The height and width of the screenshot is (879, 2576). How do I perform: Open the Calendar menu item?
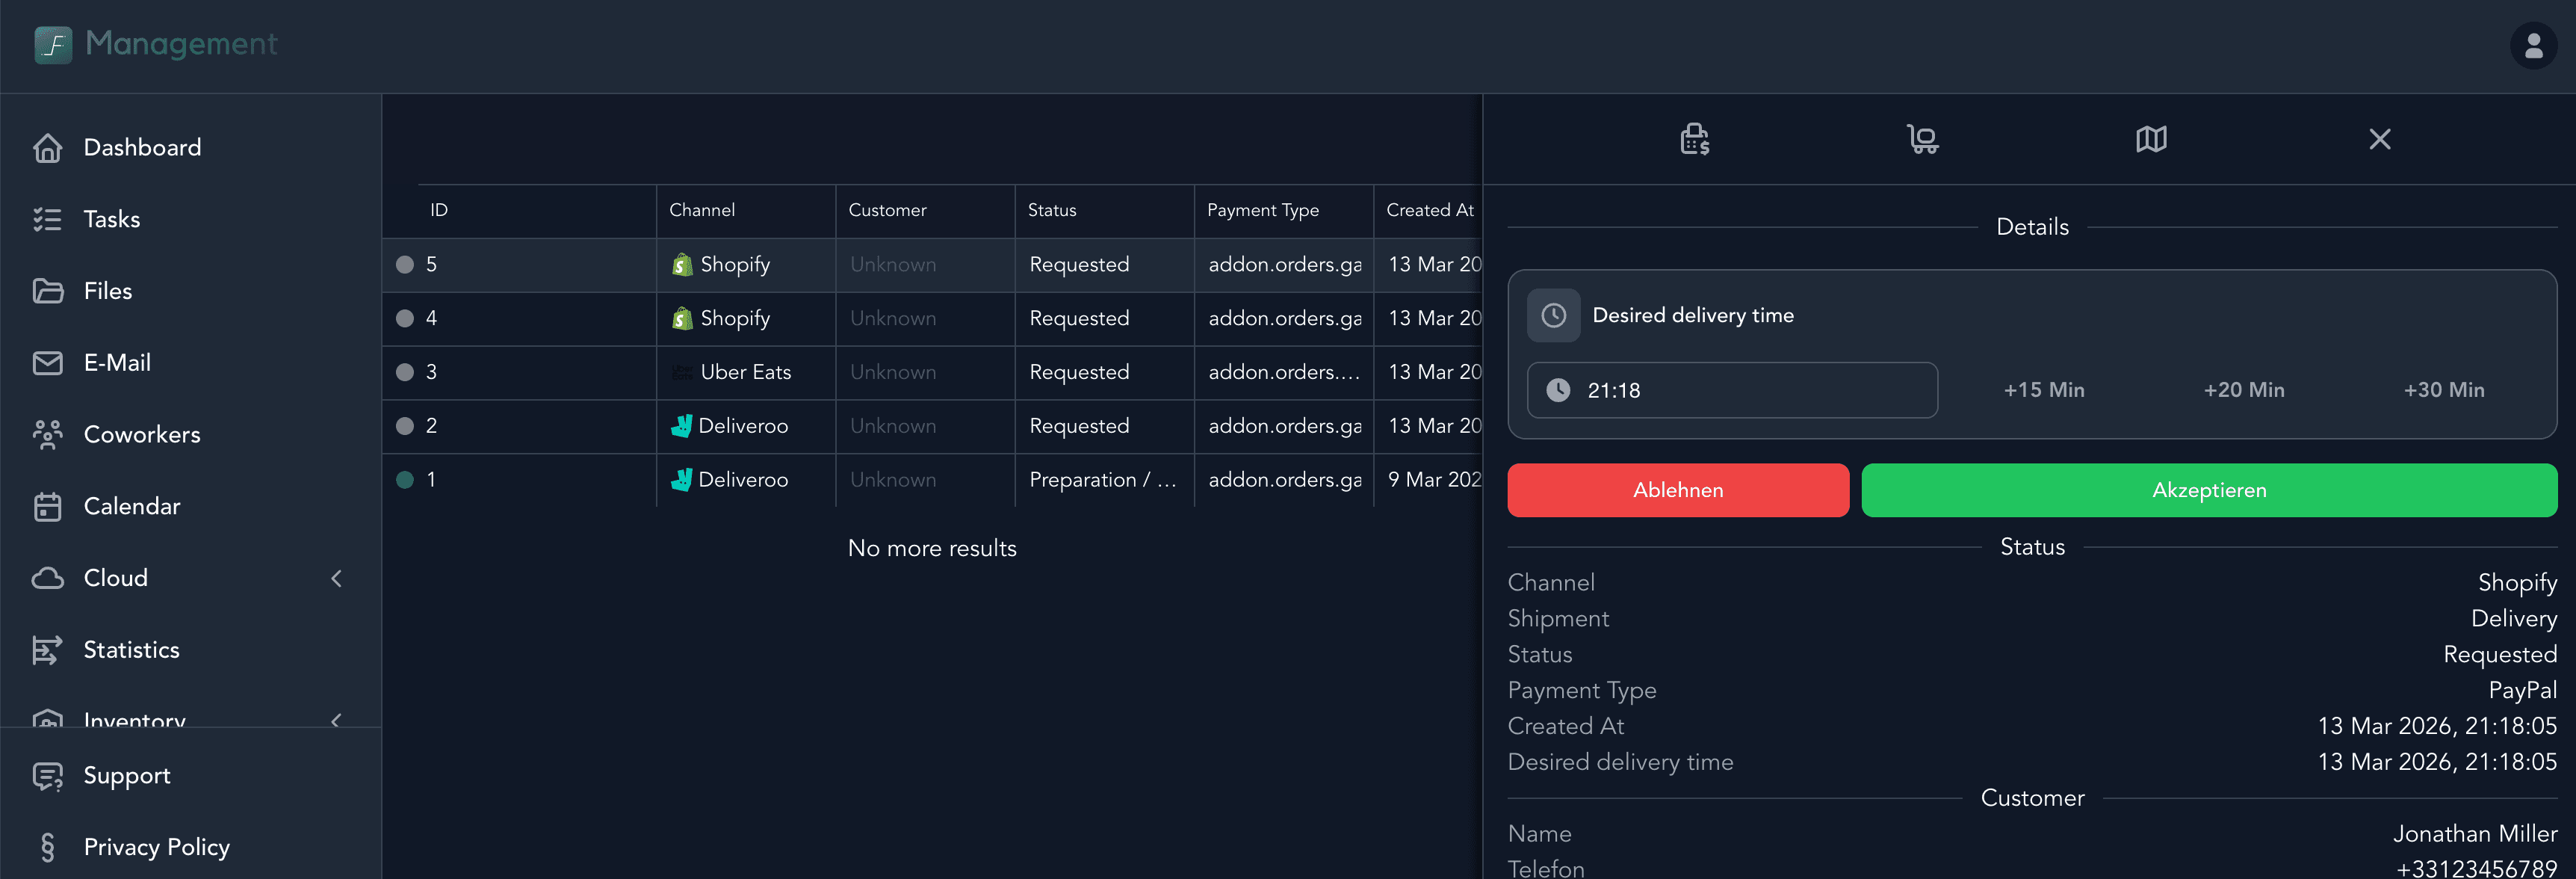pos(190,507)
